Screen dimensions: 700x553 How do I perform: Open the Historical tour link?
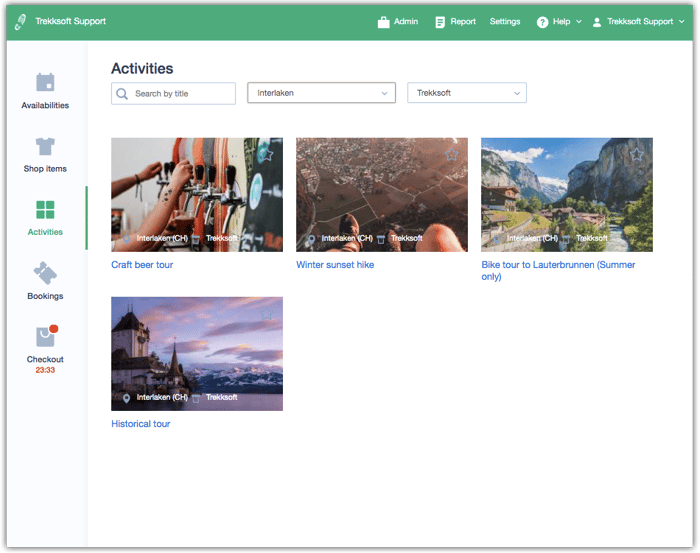[x=141, y=424]
